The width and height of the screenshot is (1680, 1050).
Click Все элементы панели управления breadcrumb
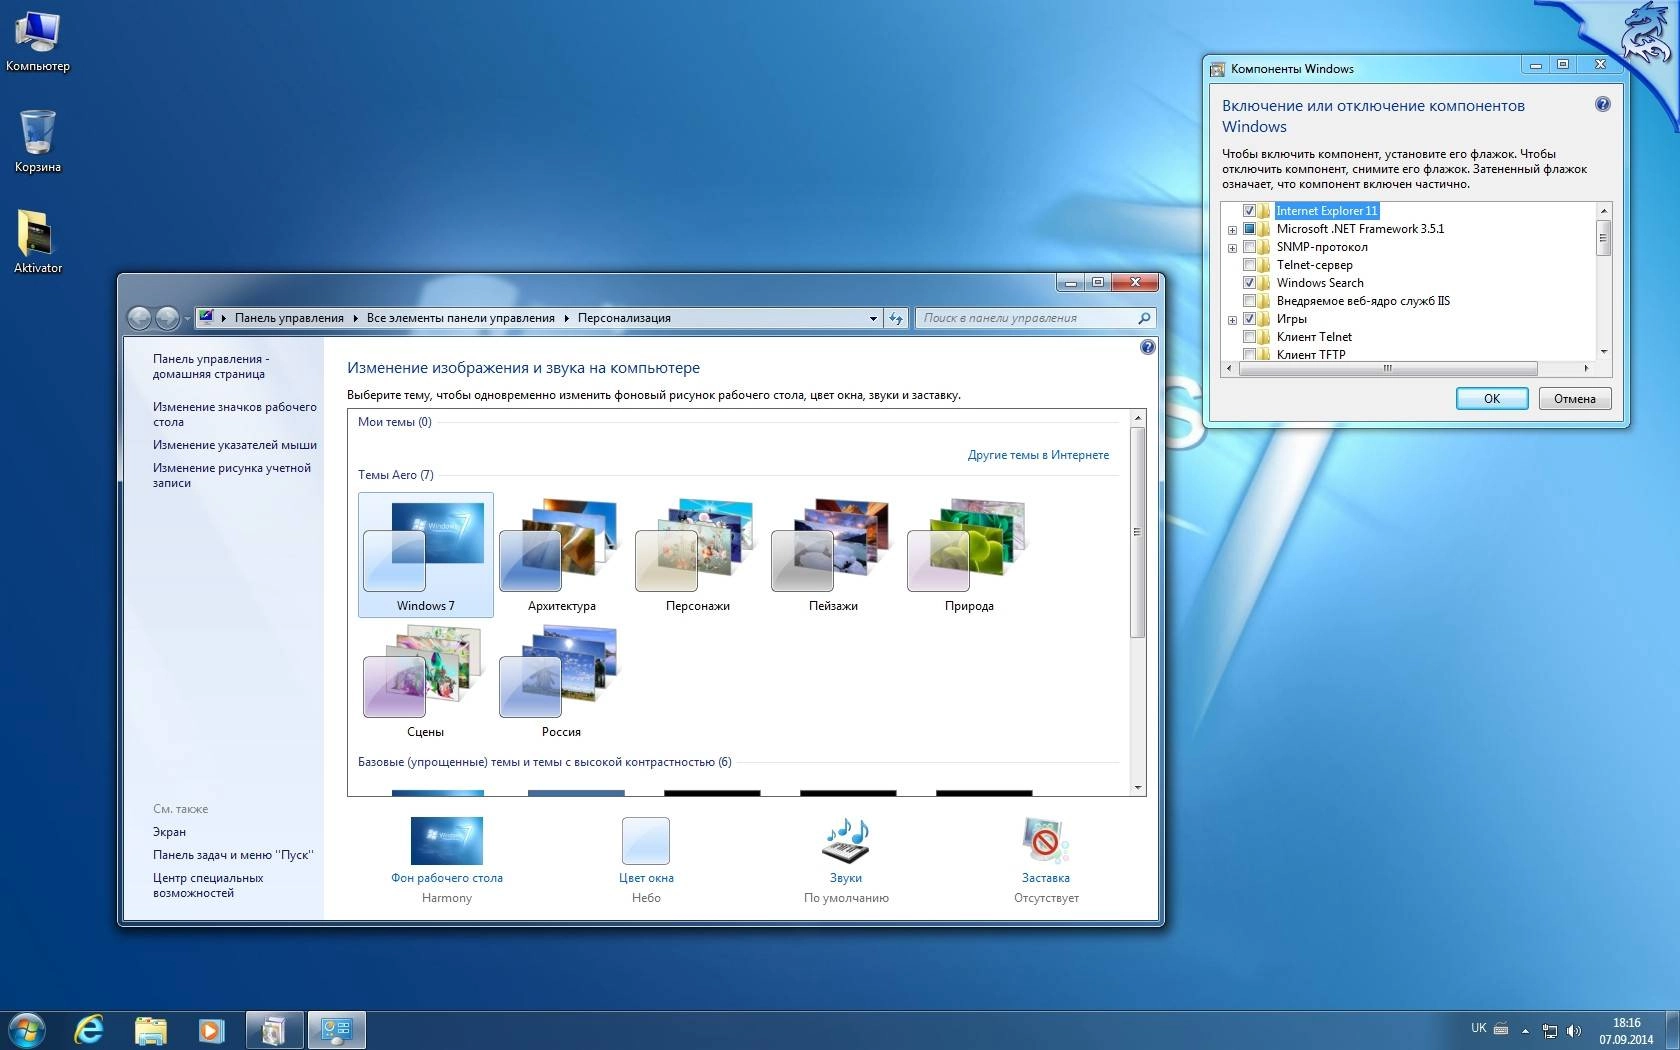[x=460, y=318]
